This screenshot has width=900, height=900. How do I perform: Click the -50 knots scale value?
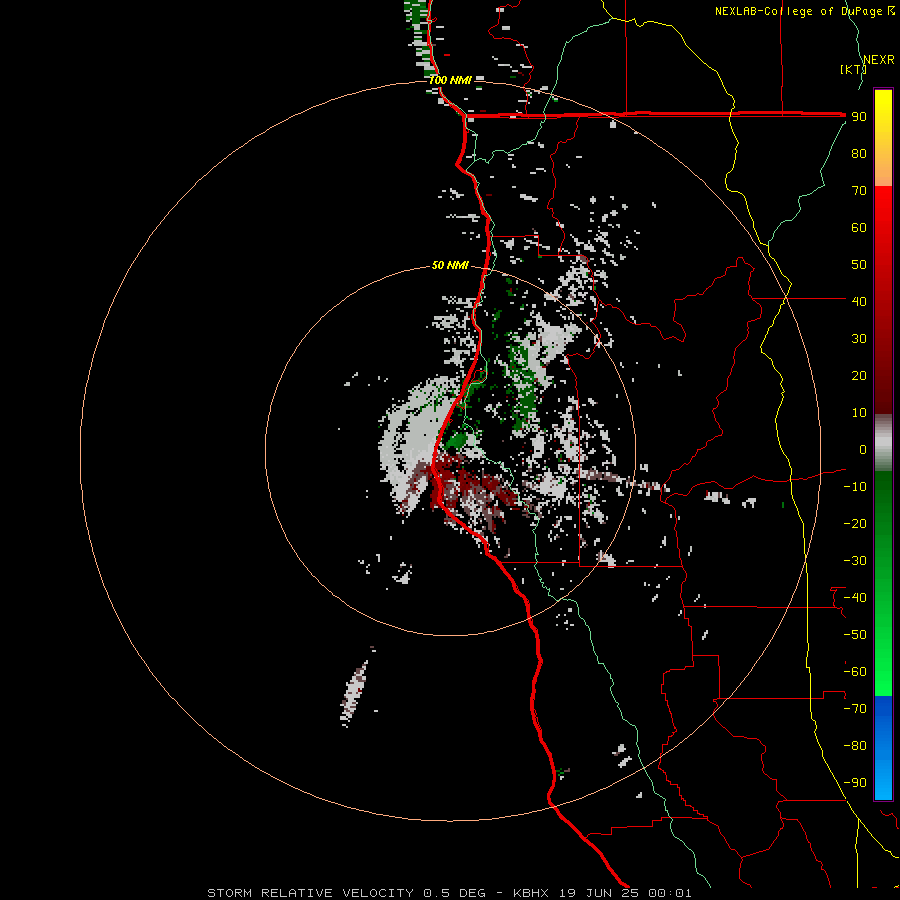pos(855,634)
